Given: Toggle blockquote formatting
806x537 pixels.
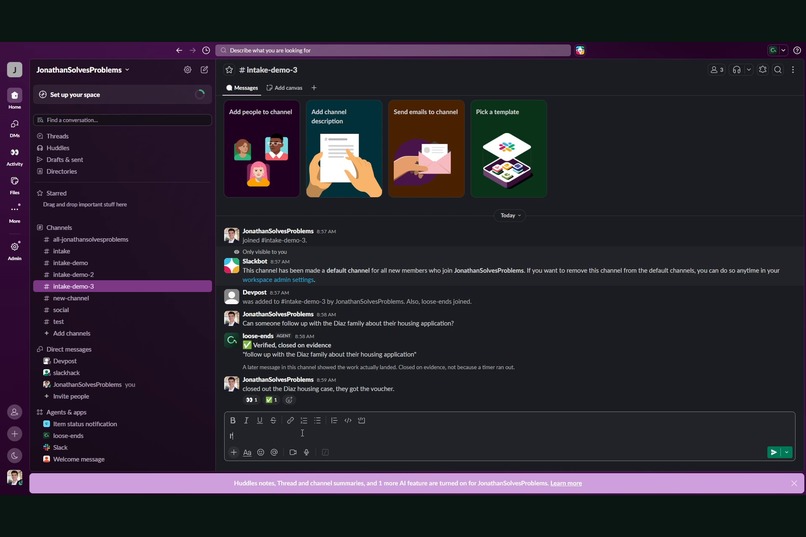Looking at the screenshot, I should coord(334,420).
